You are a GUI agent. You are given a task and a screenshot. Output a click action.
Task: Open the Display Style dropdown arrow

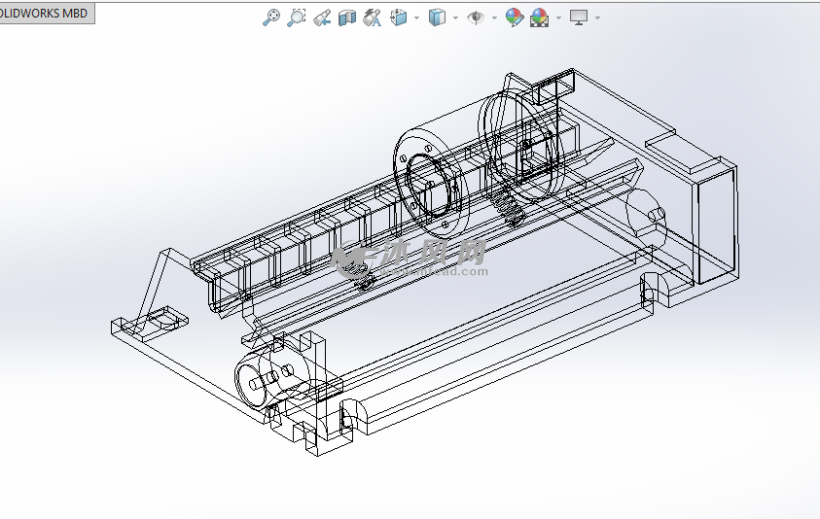[455, 18]
